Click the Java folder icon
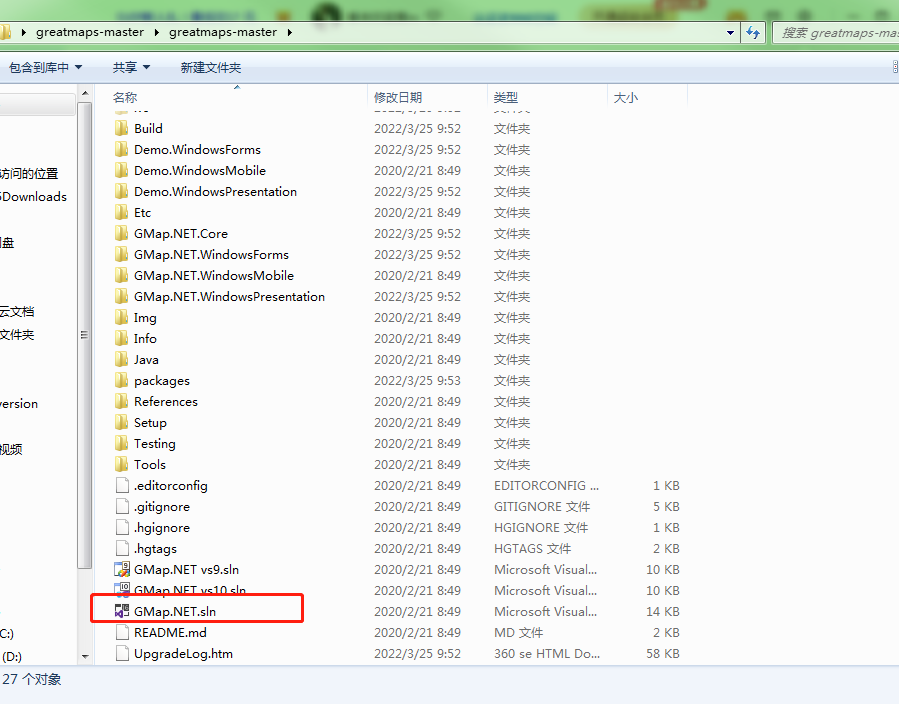Viewport: 899px width, 704px height. 122,359
